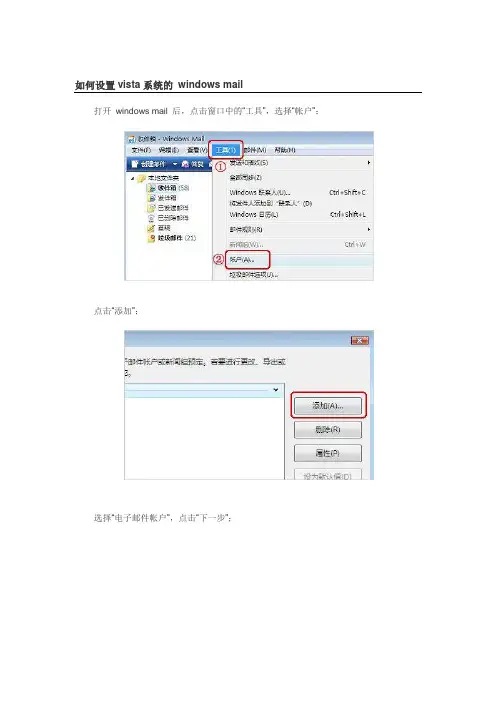Viewport: 496px width, 702px height.
Task: Open the Junk E-mail (垃圾邮件) folder icon
Action: [x=152, y=238]
